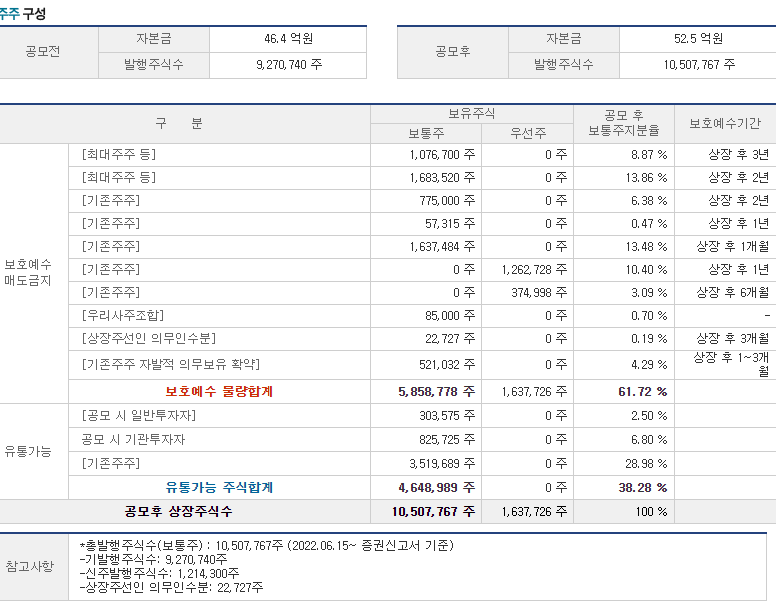Select the 374,998 주 preferred shares cell
The width and height of the screenshot is (776, 608).
528,292
